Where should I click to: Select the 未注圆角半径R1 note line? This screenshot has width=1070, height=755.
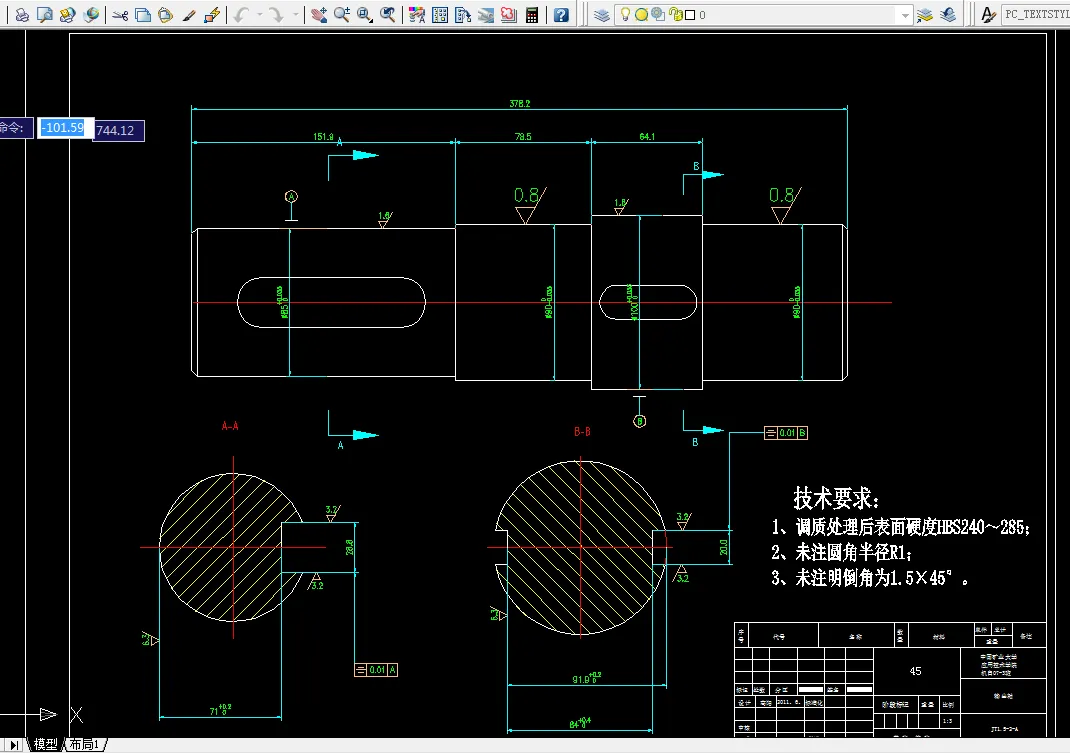(842, 552)
